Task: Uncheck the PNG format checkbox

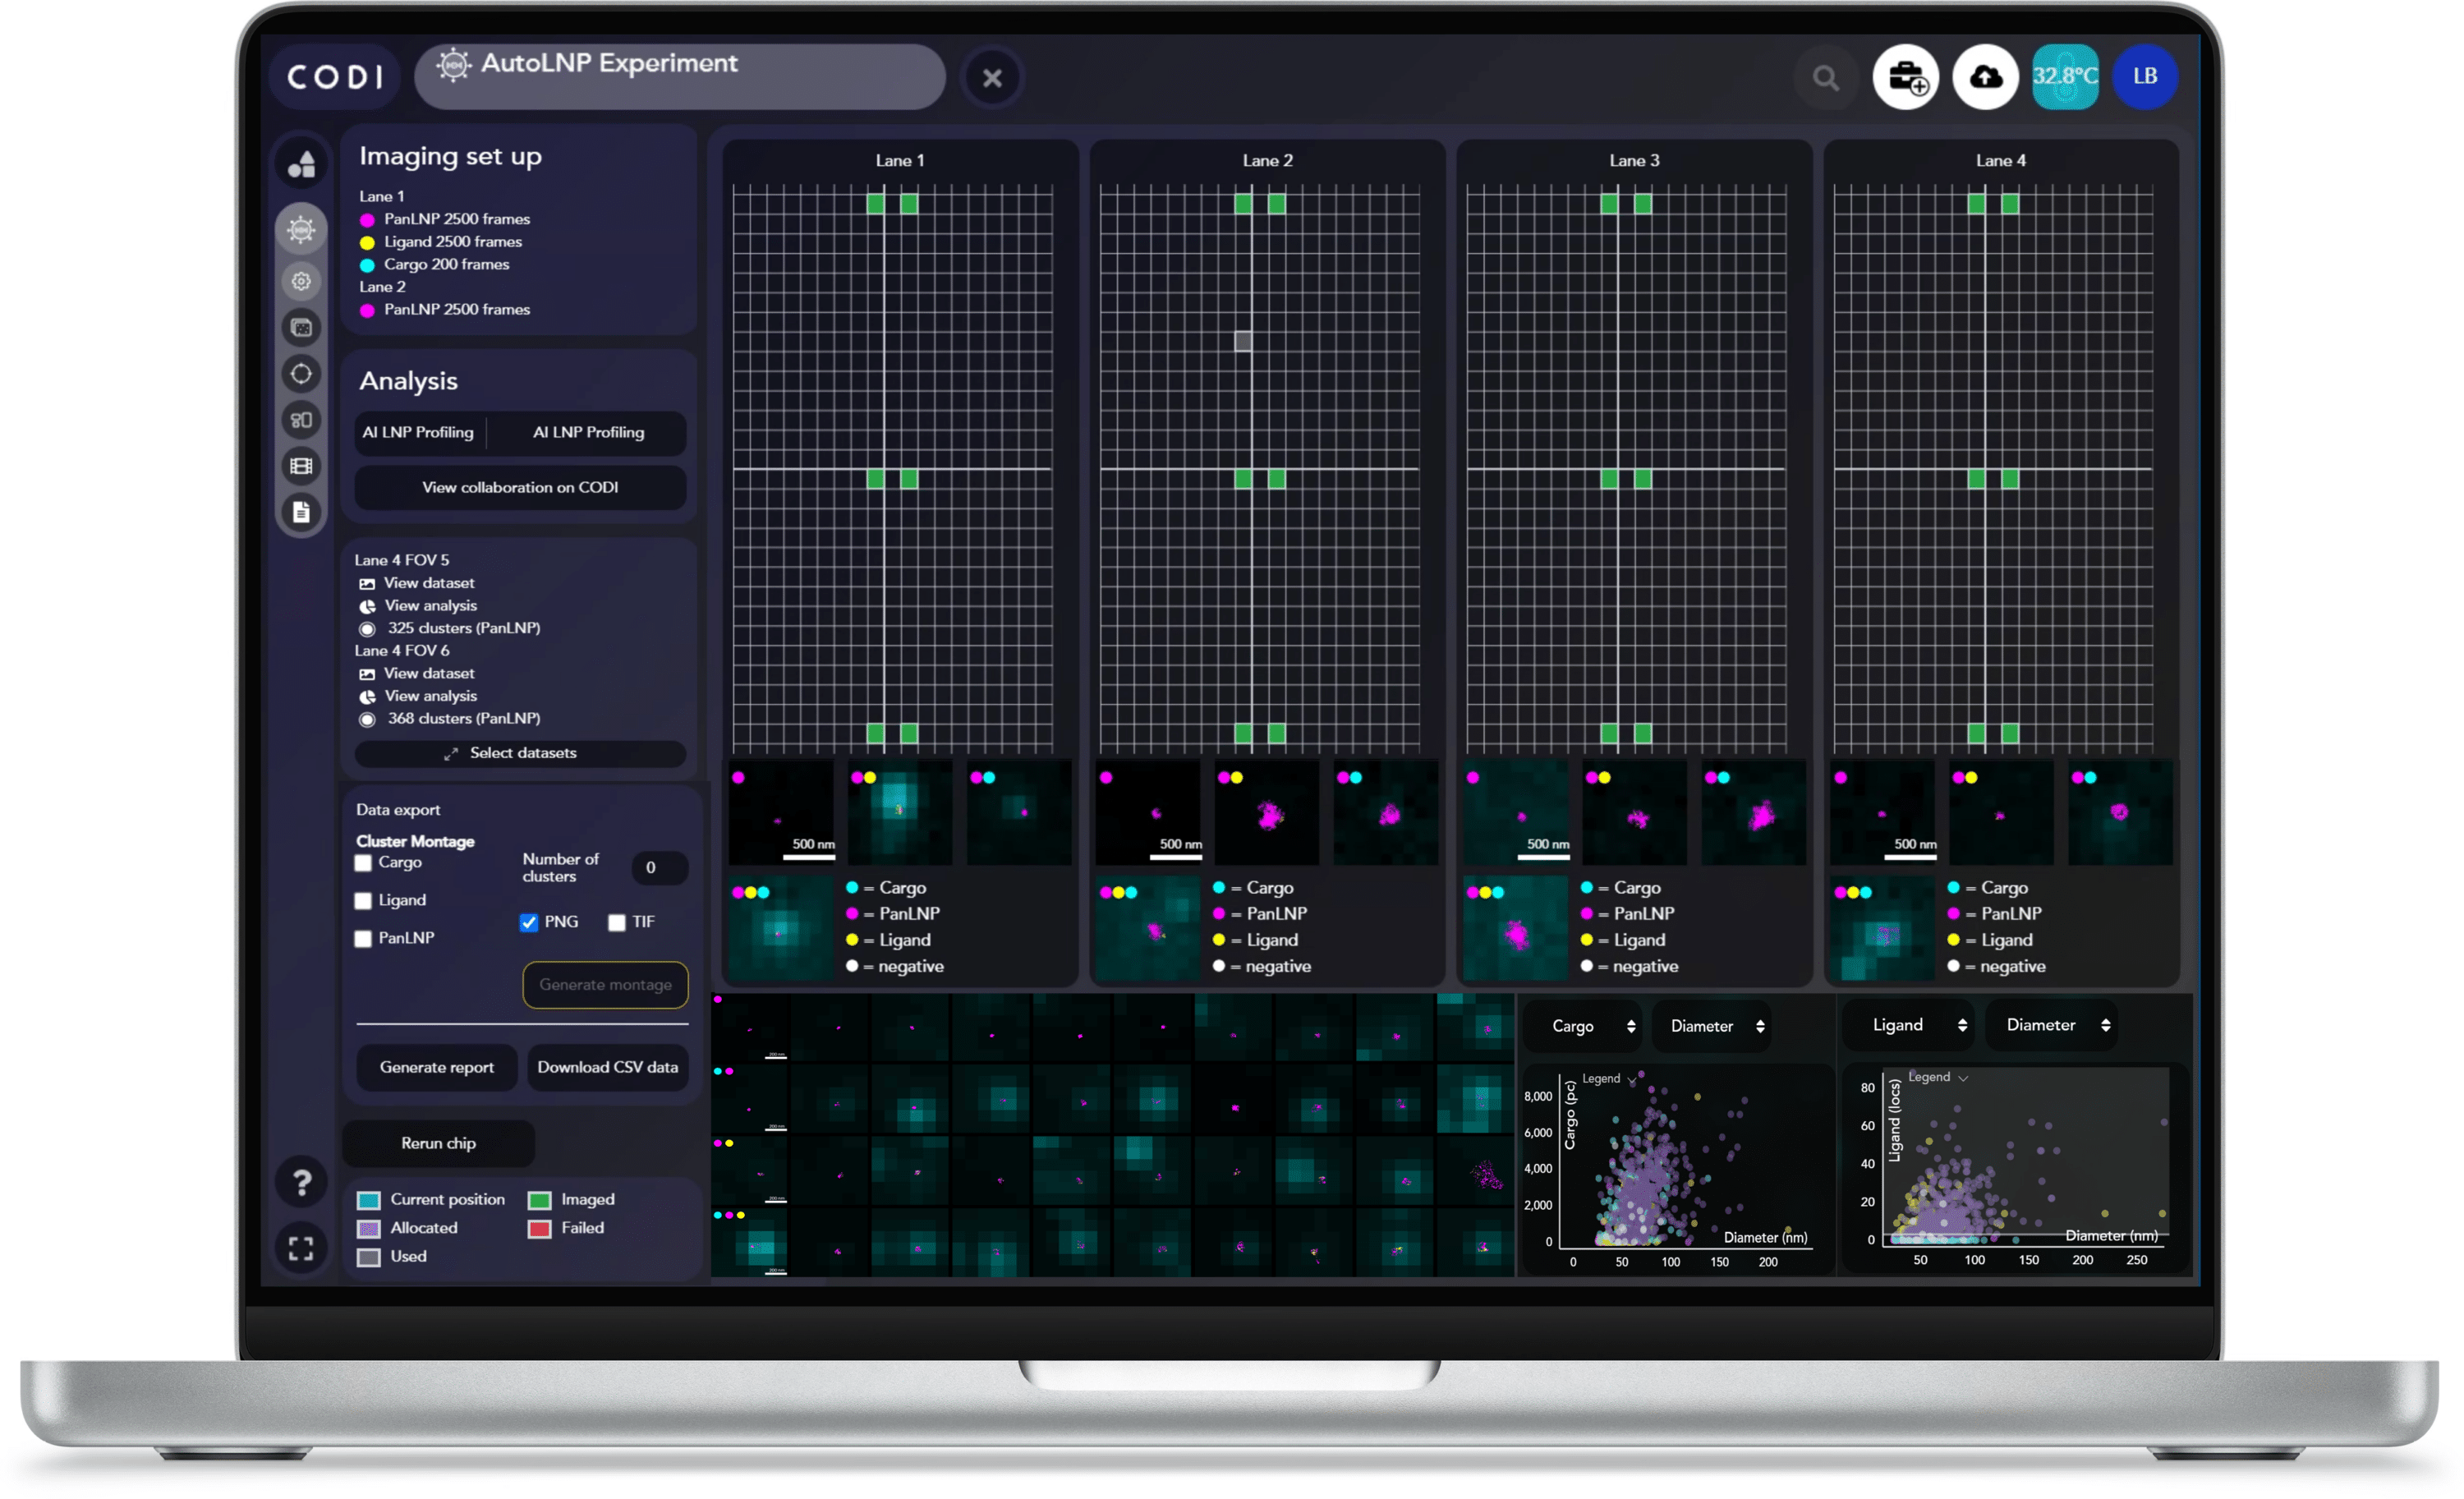Action: pos(529,923)
